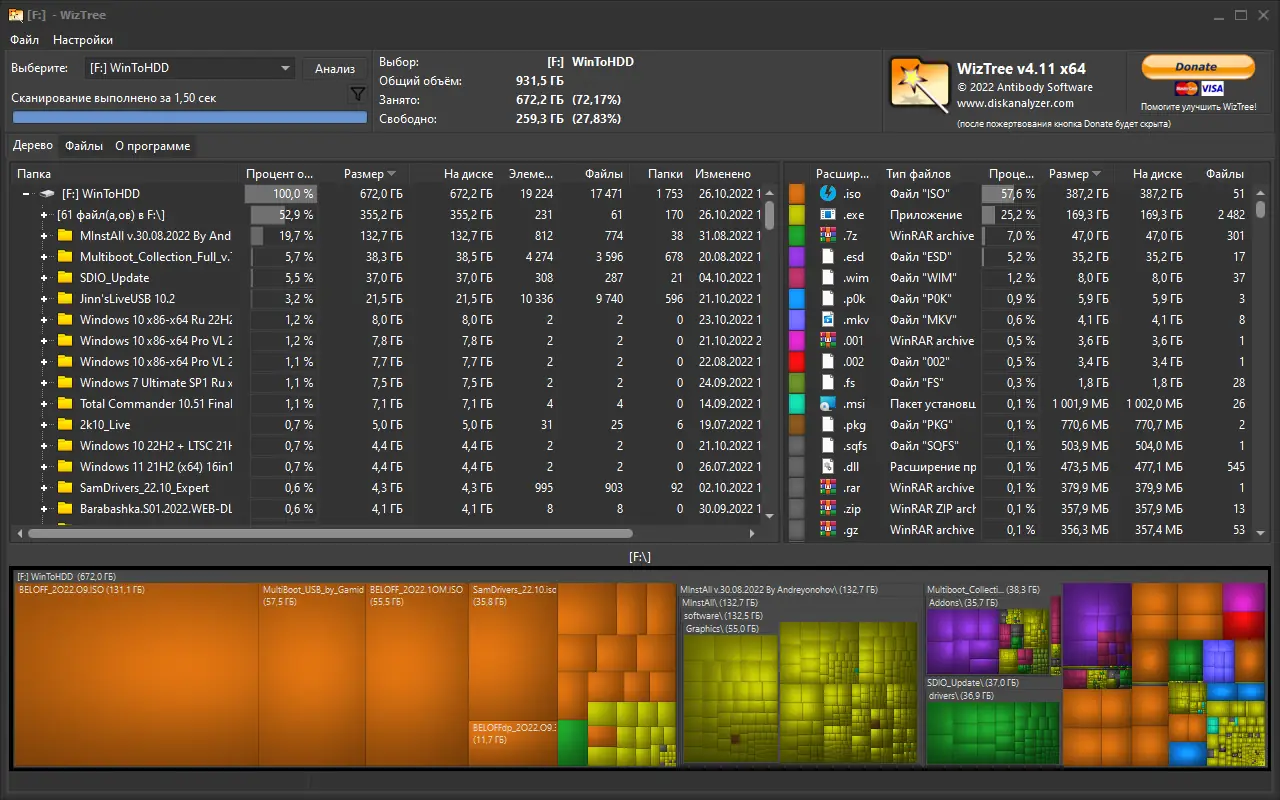
Task: Expand the Windows 7 Ultimate SP1 folder node
Action: coord(44,383)
